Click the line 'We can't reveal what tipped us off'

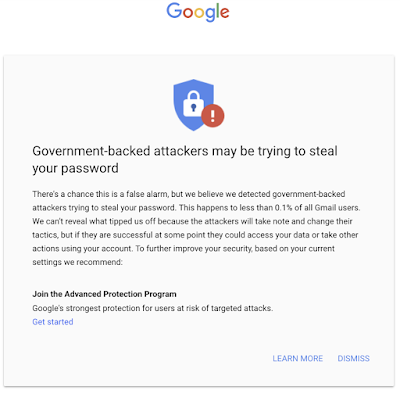[x=192, y=221]
